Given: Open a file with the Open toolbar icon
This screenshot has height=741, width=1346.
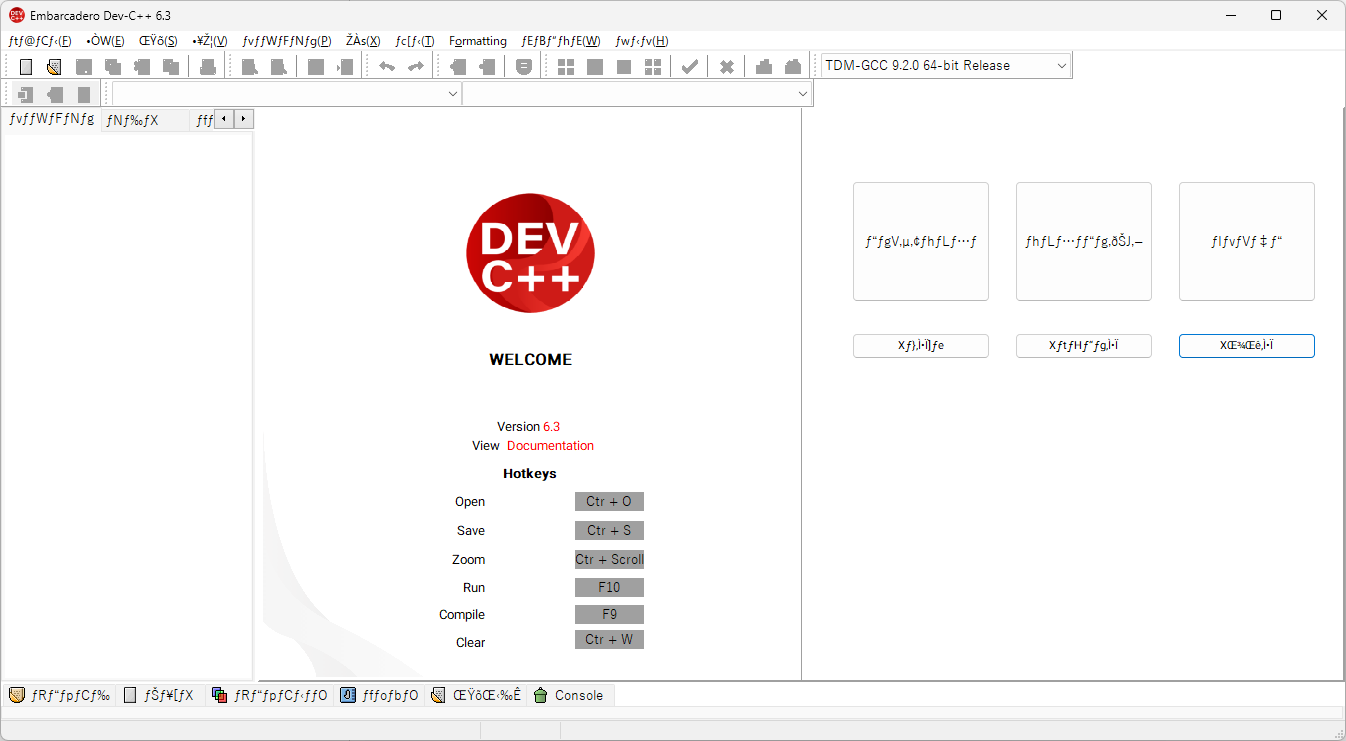Looking at the screenshot, I should (53, 65).
